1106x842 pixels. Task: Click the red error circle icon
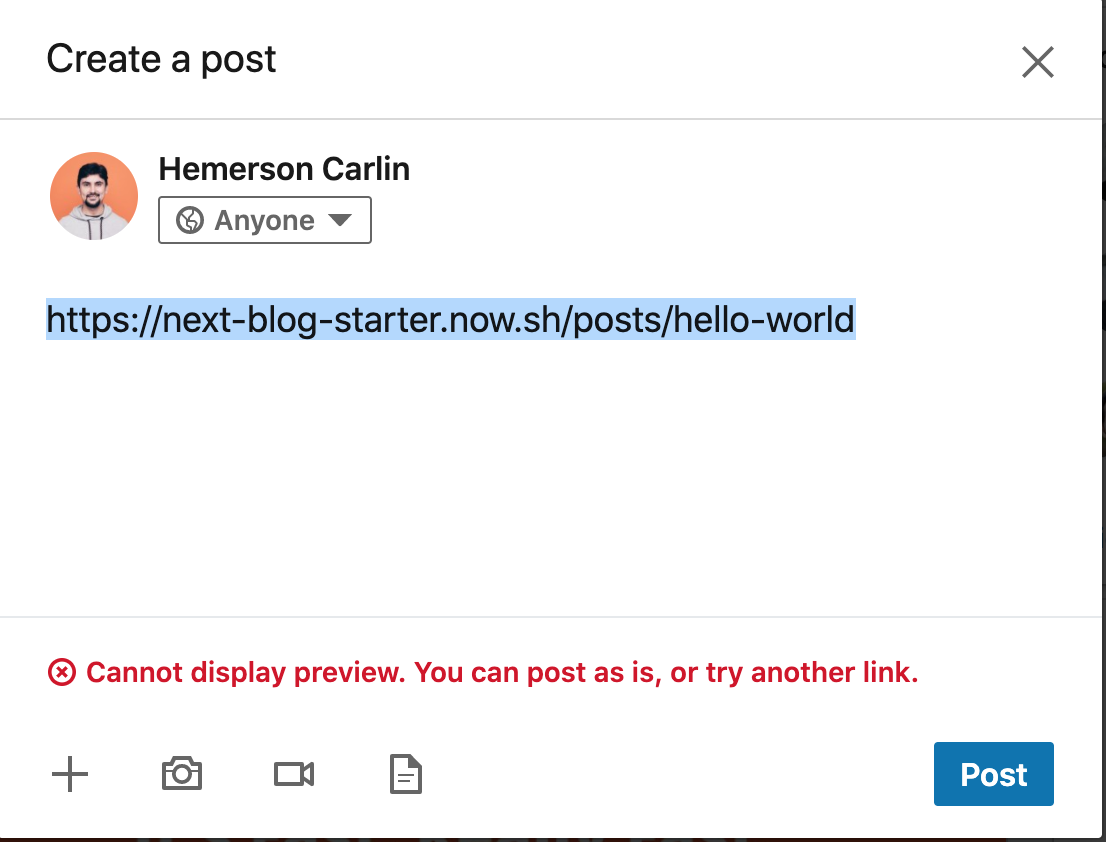coord(62,672)
